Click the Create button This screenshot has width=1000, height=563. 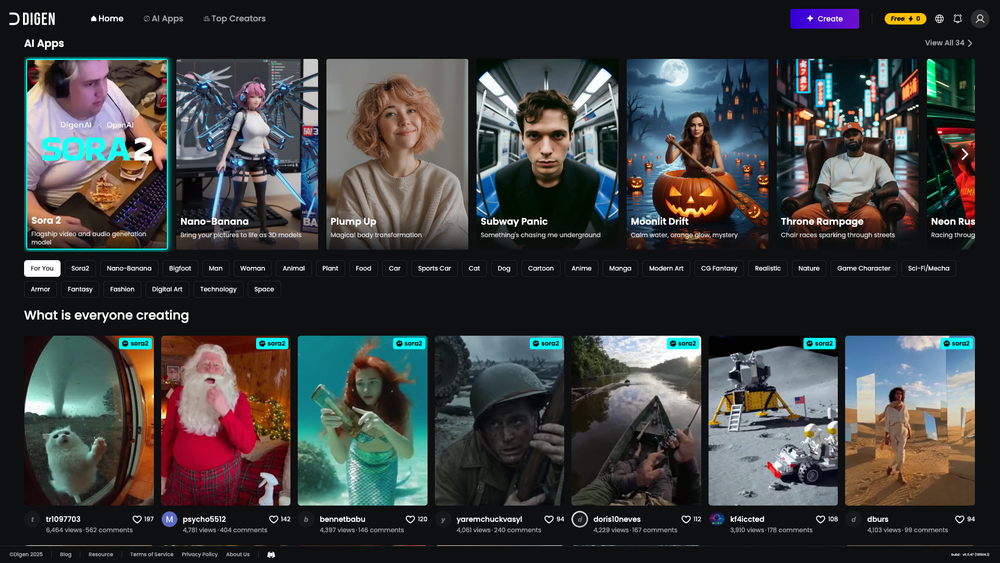coord(825,18)
